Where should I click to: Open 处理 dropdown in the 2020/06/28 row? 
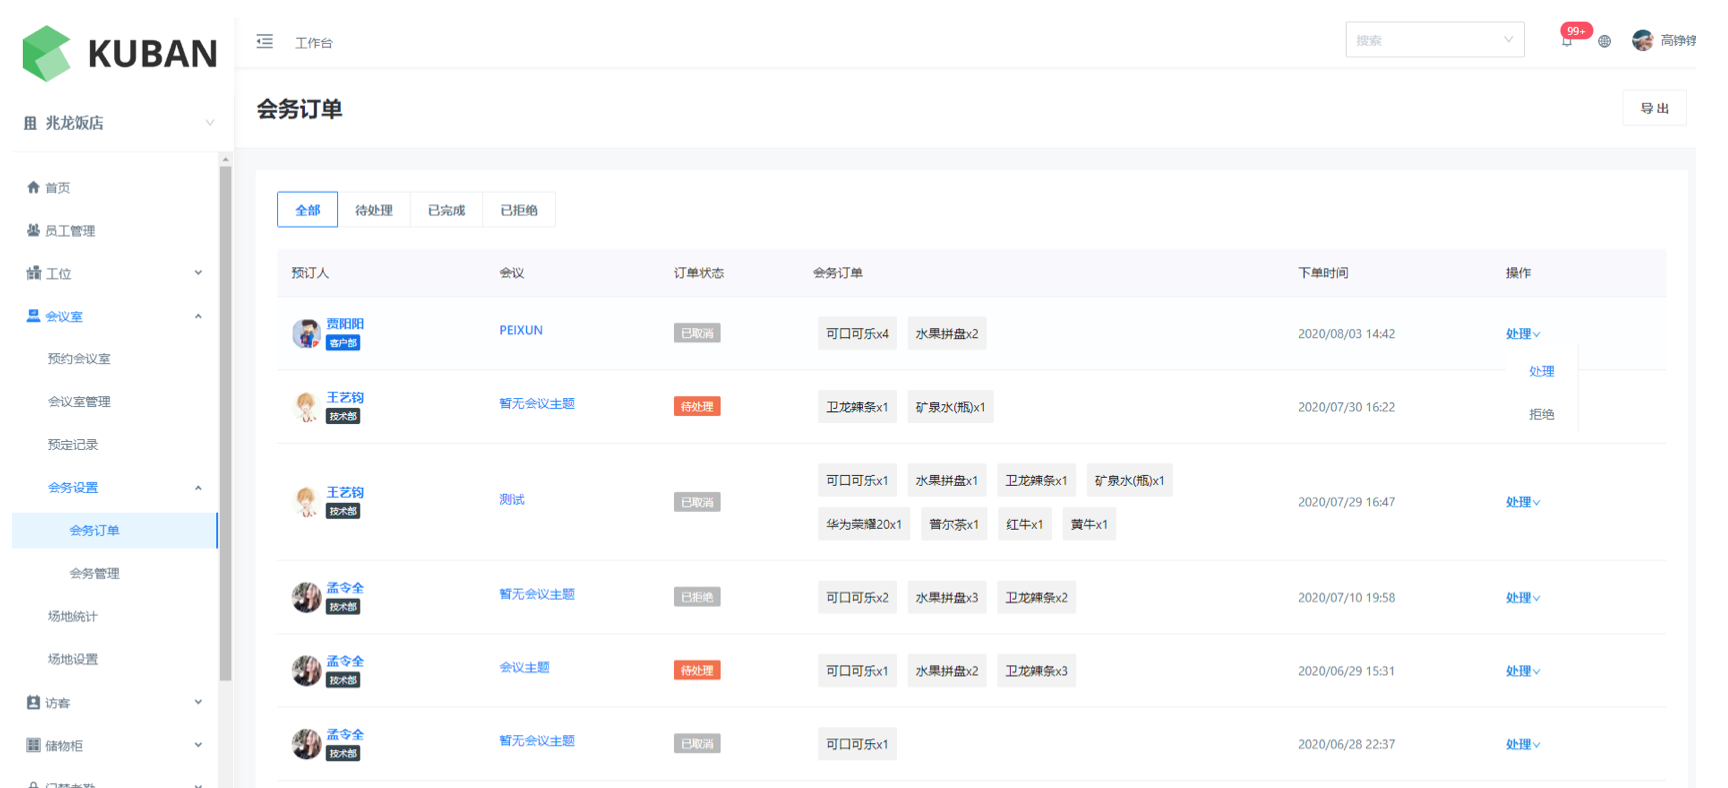pos(1523,744)
